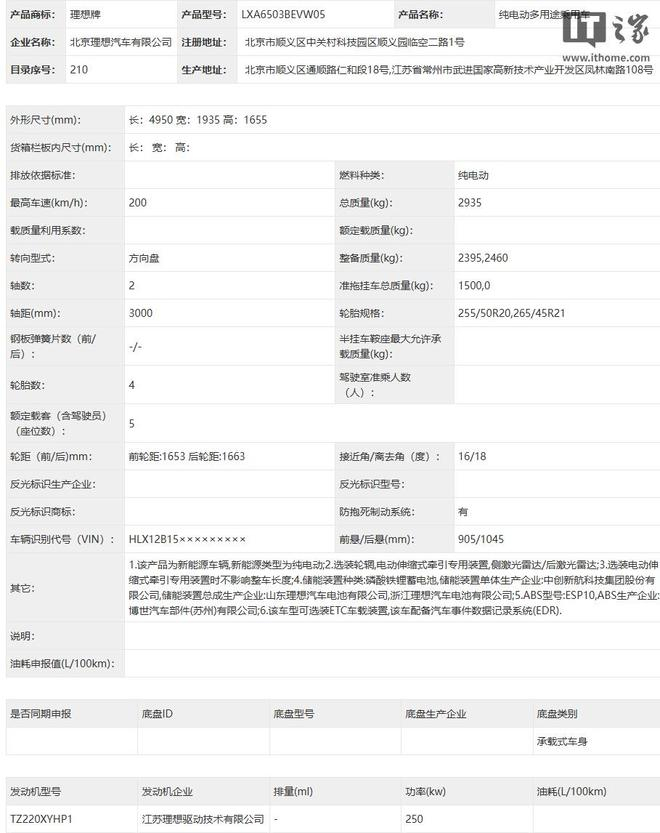Select product model LXA6503BEVW05 text

tap(283, 15)
